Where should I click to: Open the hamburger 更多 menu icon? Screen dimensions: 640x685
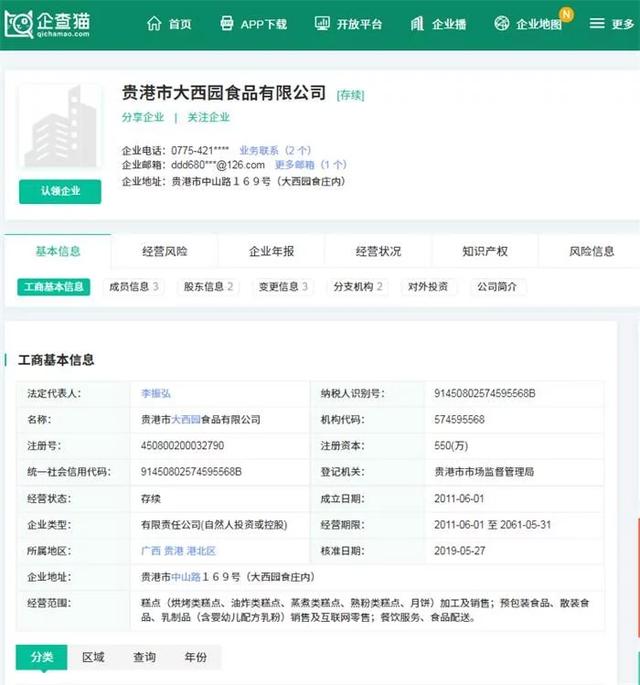tap(597, 23)
